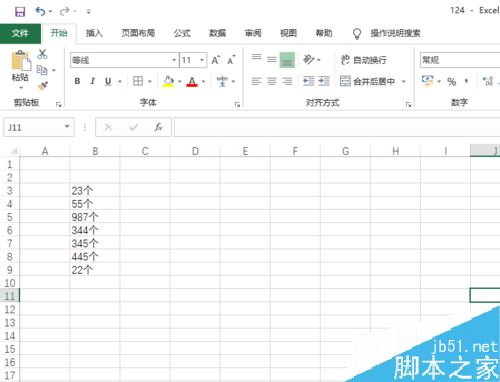Toggle Bold formatting

point(77,81)
